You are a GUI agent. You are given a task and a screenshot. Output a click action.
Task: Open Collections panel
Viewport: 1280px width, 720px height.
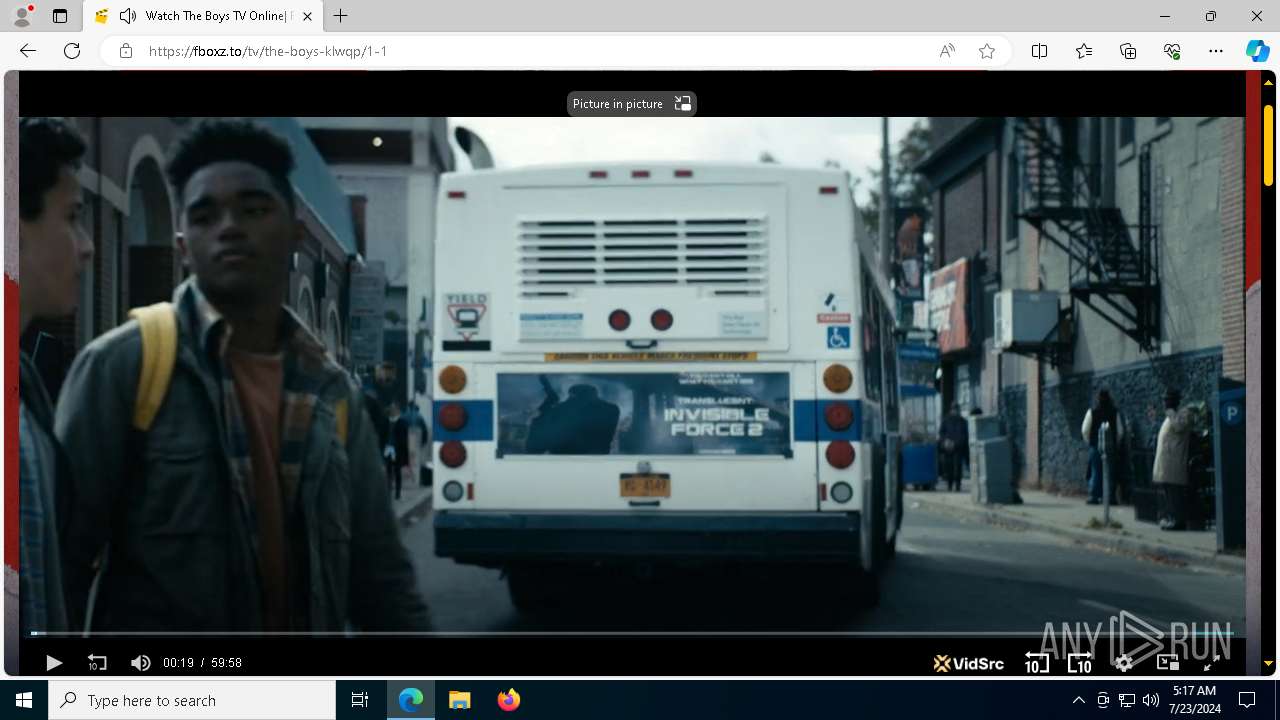pos(1128,51)
